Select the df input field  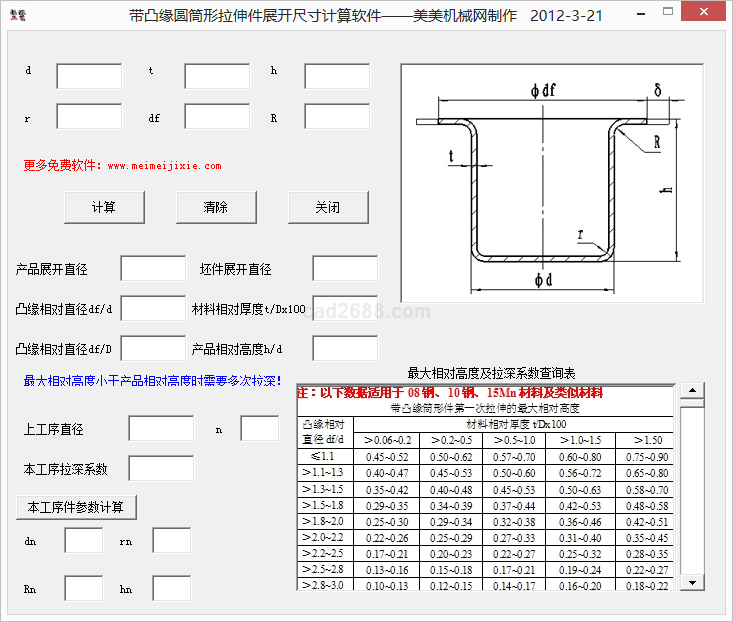pos(217,117)
